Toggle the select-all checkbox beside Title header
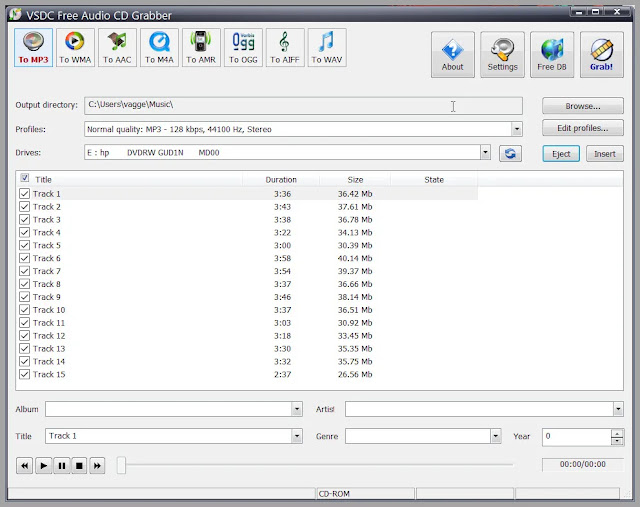Image resolution: width=640 pixels, height=507 pixels. pos(24,178)
